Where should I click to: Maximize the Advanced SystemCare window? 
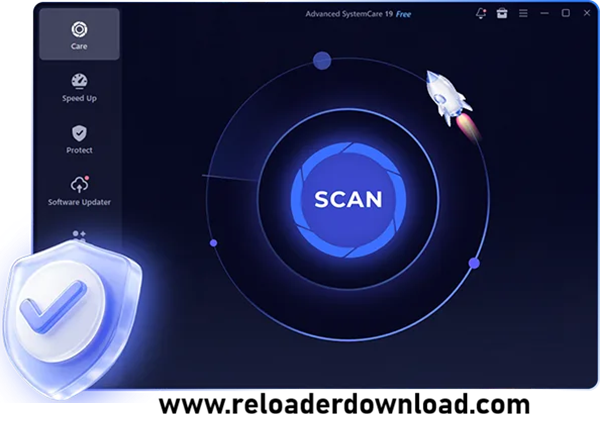(566, 13)
